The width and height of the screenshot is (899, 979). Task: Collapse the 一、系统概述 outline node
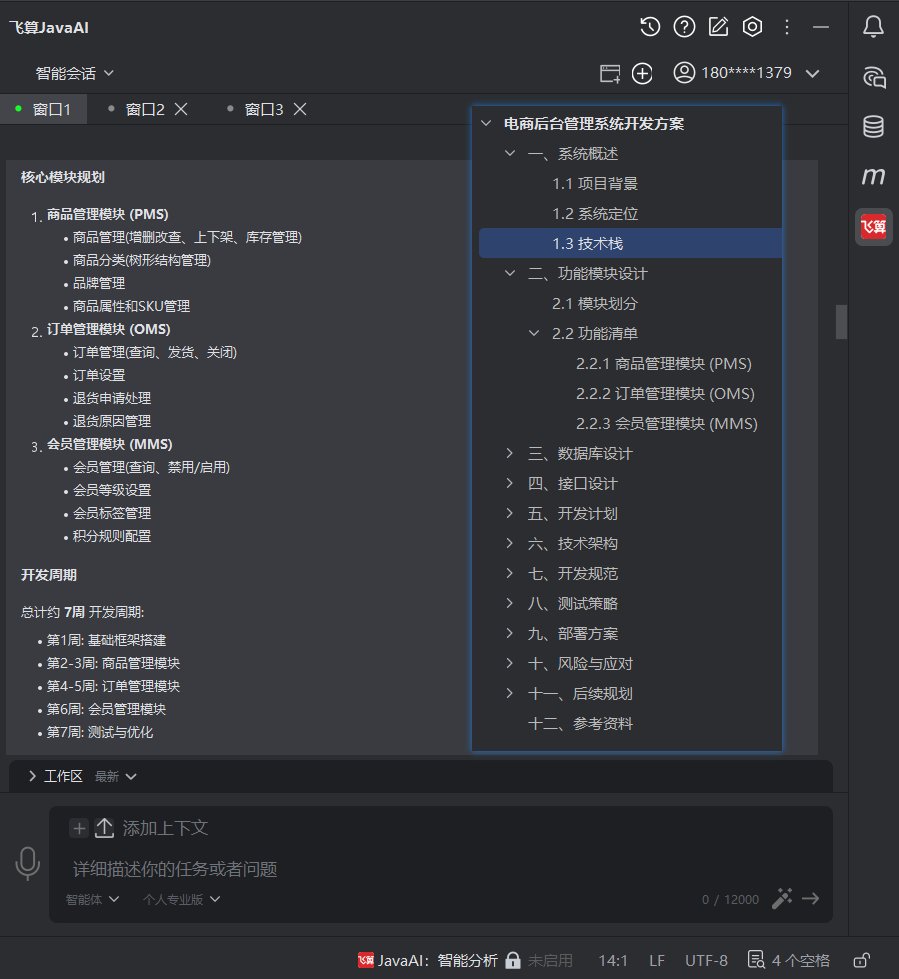510,154
